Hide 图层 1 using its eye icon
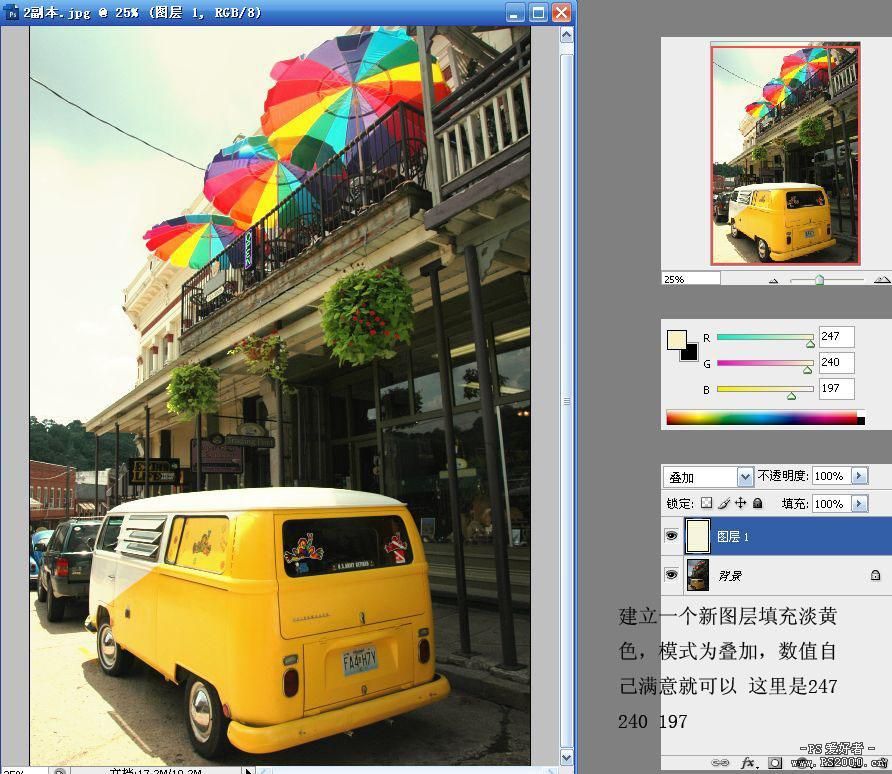Image resolution: width=892 pixels, height=774 pixels. pyautogui.click(x=671, y=536)
